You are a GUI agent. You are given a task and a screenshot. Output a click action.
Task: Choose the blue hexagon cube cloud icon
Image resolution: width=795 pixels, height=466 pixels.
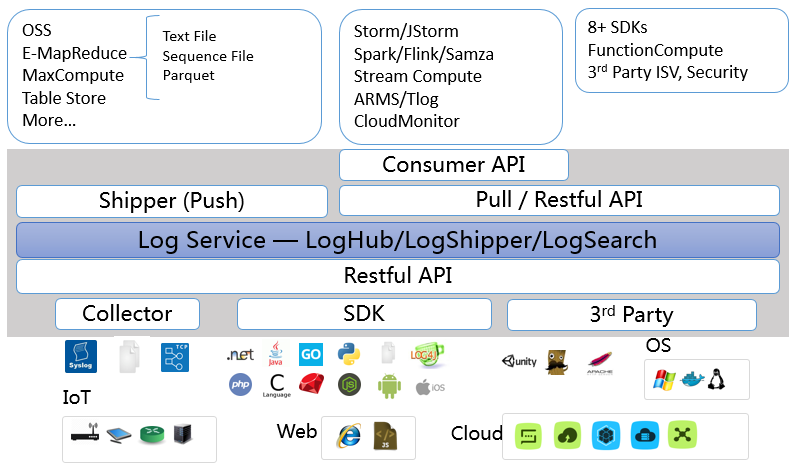(x=606, y=435)
